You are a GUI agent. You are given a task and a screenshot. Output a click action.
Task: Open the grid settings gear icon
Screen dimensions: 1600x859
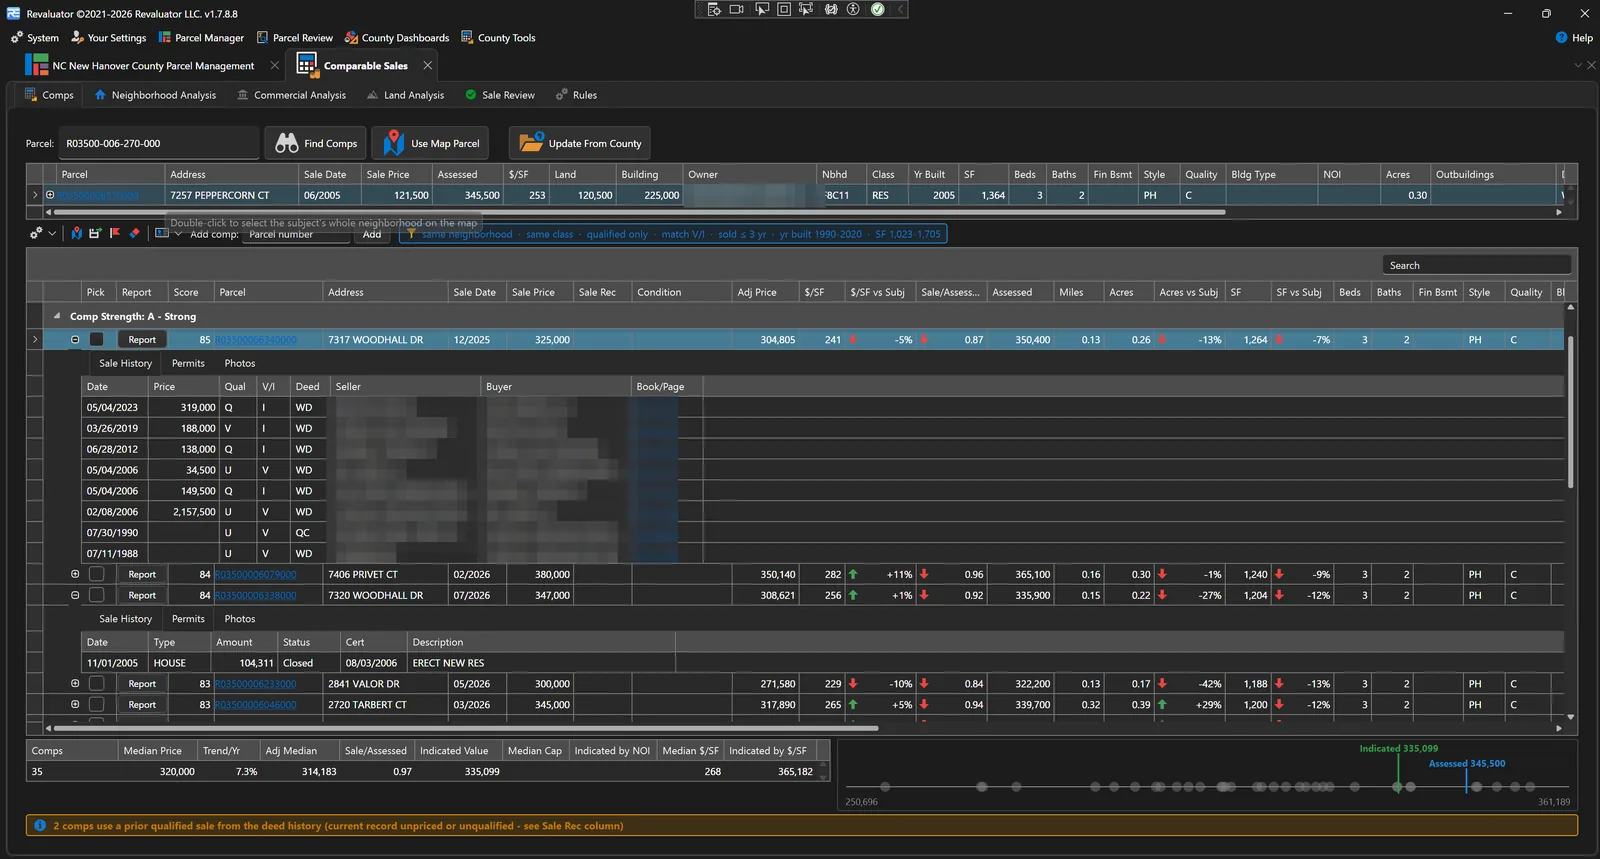point(36,233)
